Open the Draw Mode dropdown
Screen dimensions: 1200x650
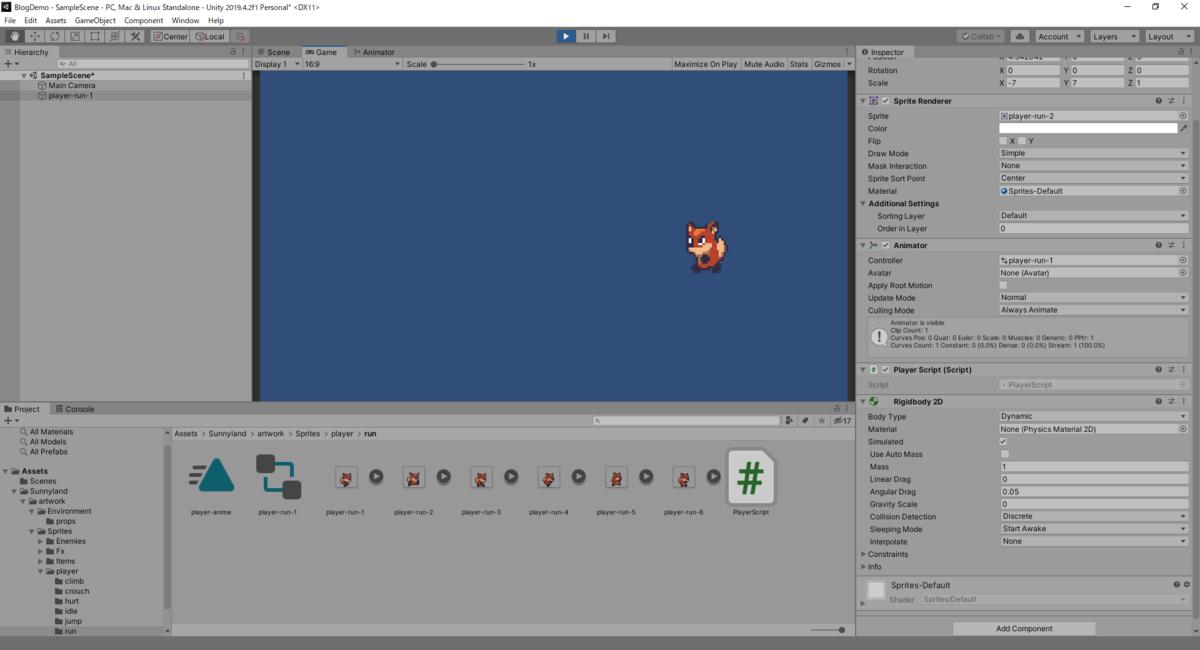click(x=1094, y=153)
